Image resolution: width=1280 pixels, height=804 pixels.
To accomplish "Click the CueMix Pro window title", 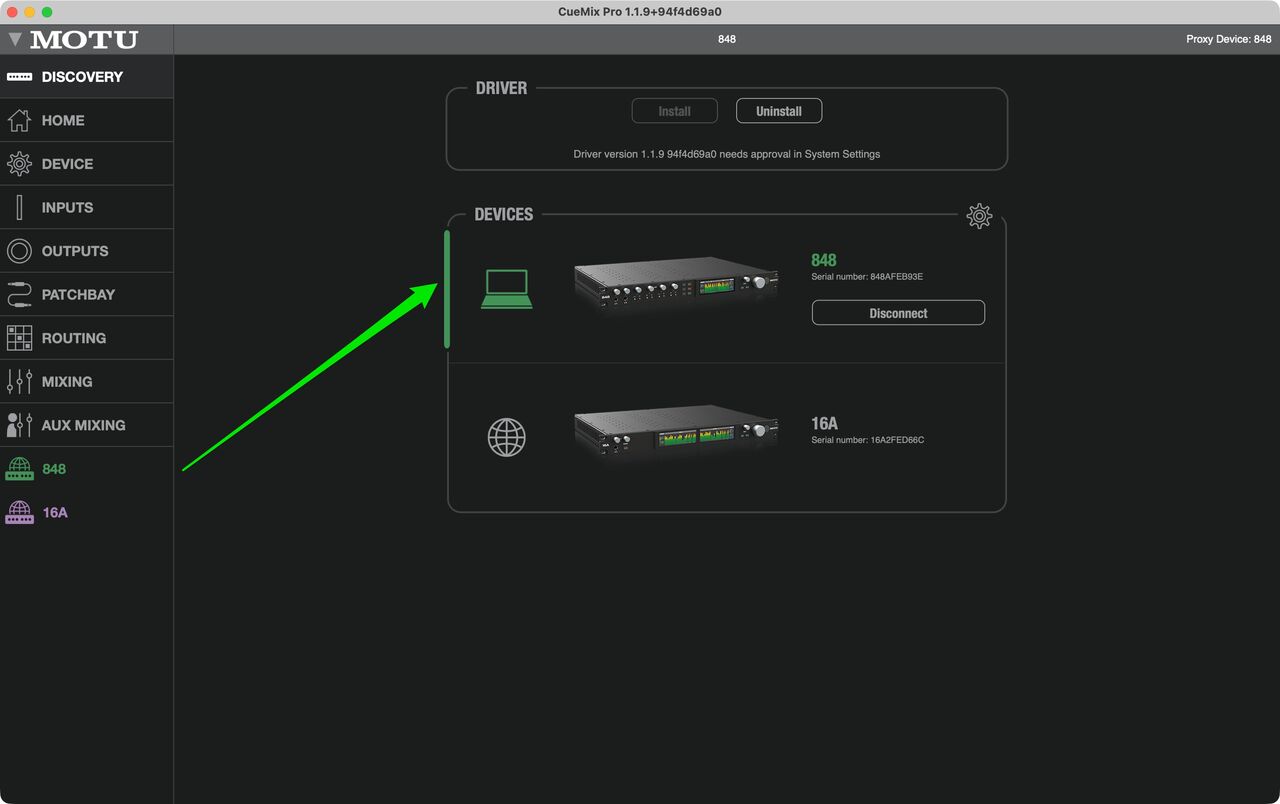I will 640,12.
